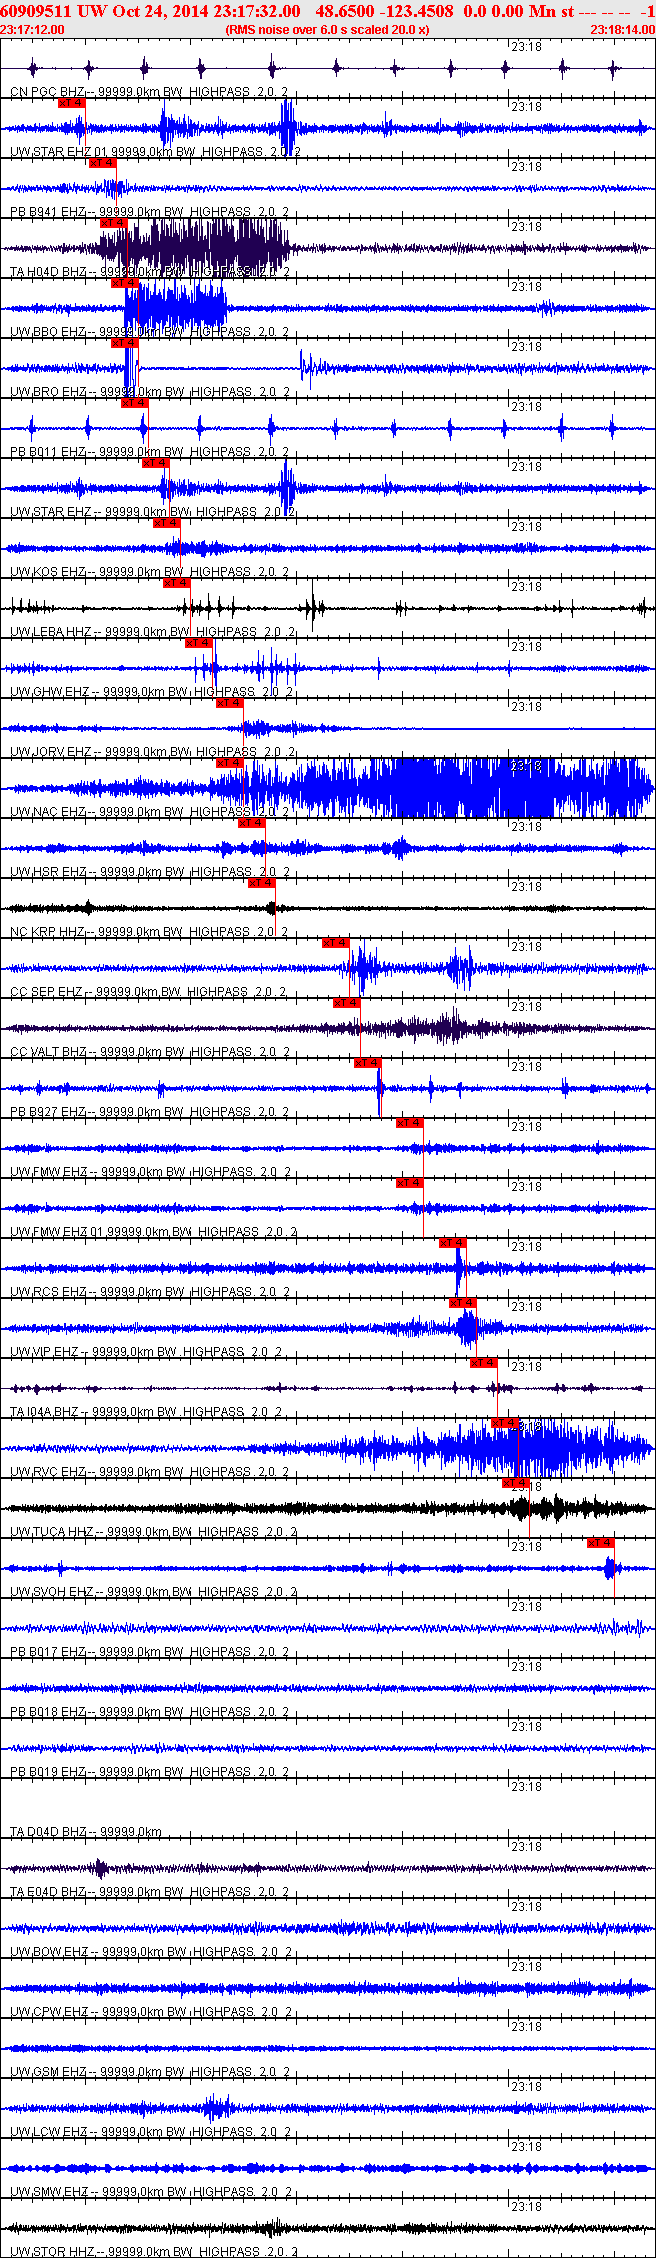Select the UW BRO EHZ station label
656x2258 pixels.
pos(150,392)
